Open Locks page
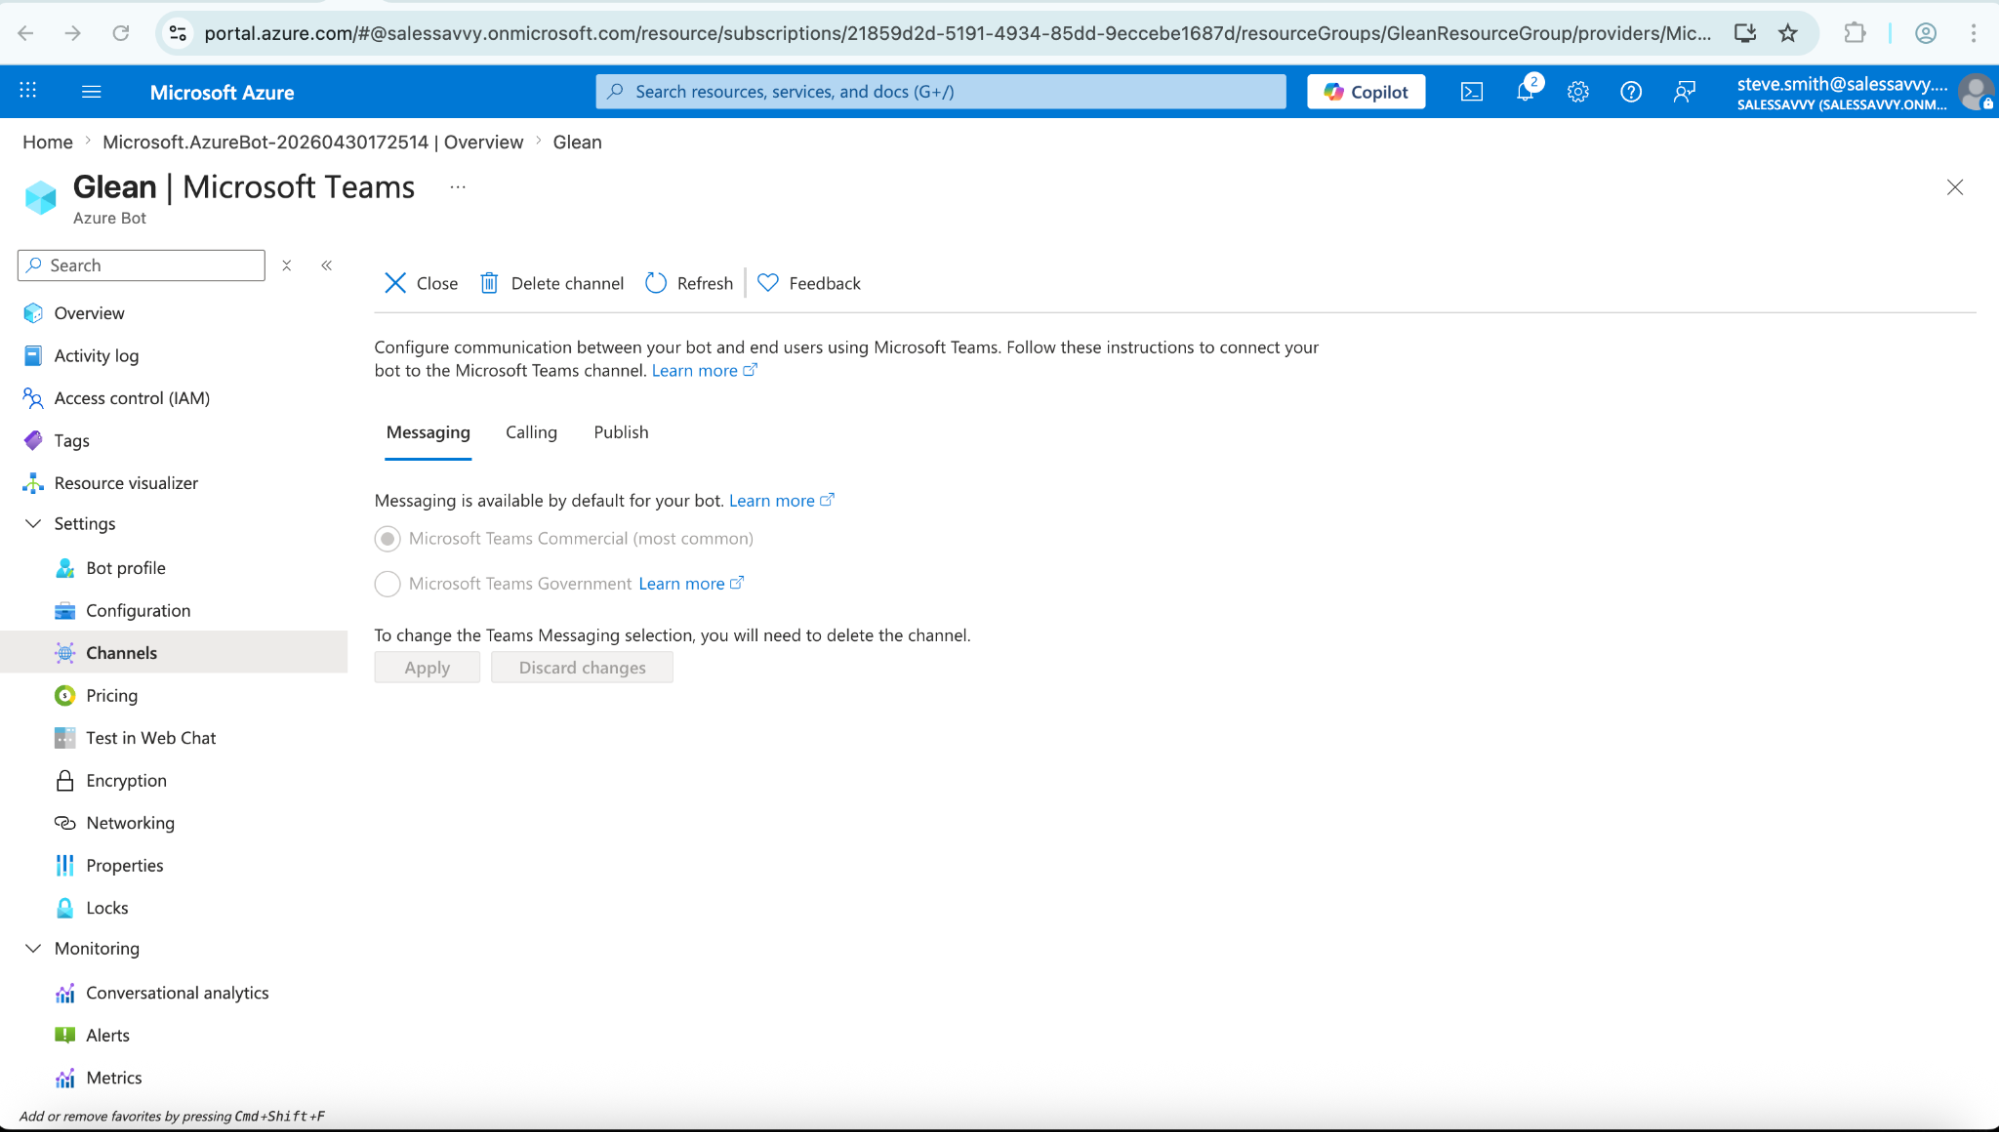 [x=107, y=908]
